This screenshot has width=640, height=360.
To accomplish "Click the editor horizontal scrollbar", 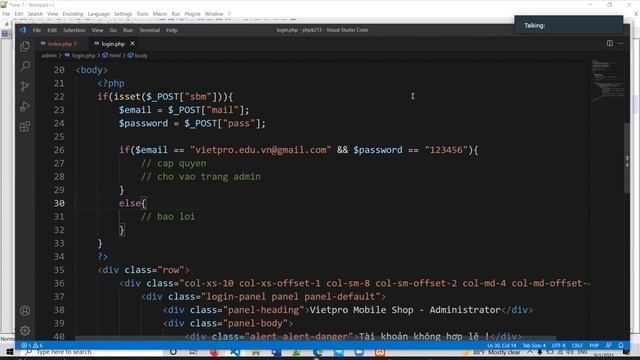I will [x=315, y=338].
